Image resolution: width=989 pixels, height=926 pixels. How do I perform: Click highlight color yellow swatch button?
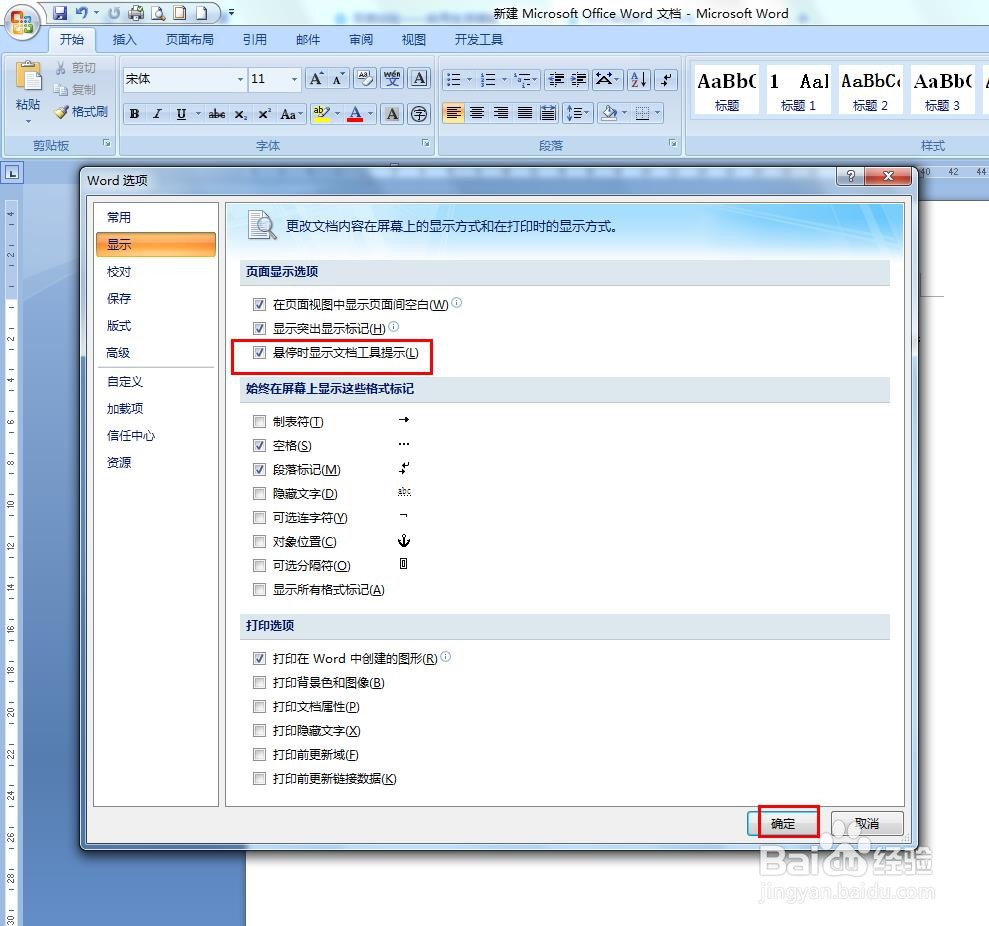pyautogui.click(x=322, y=114)
